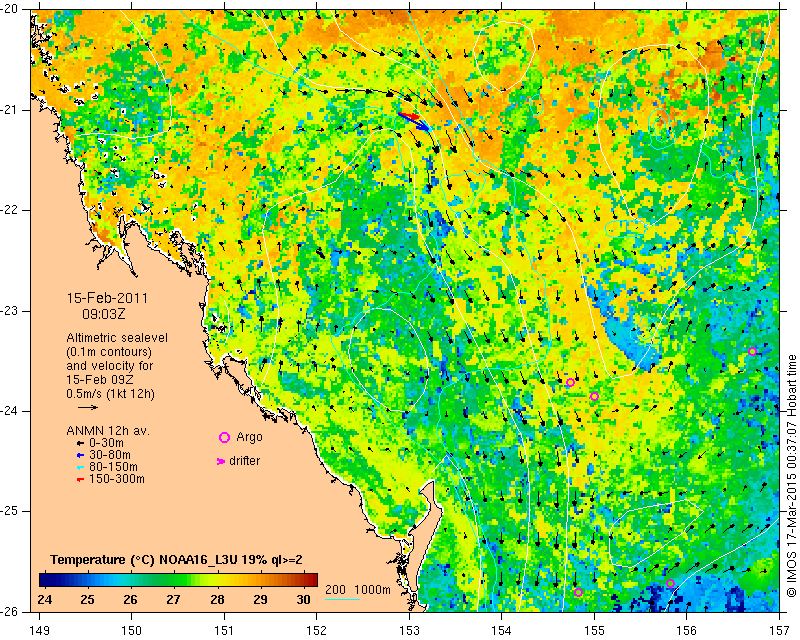Image resolution: width=800 pixels, height=640 pixels.
Task: Click the red ANMN mooring arrow near 21°S 153°E
Action: 409,116
